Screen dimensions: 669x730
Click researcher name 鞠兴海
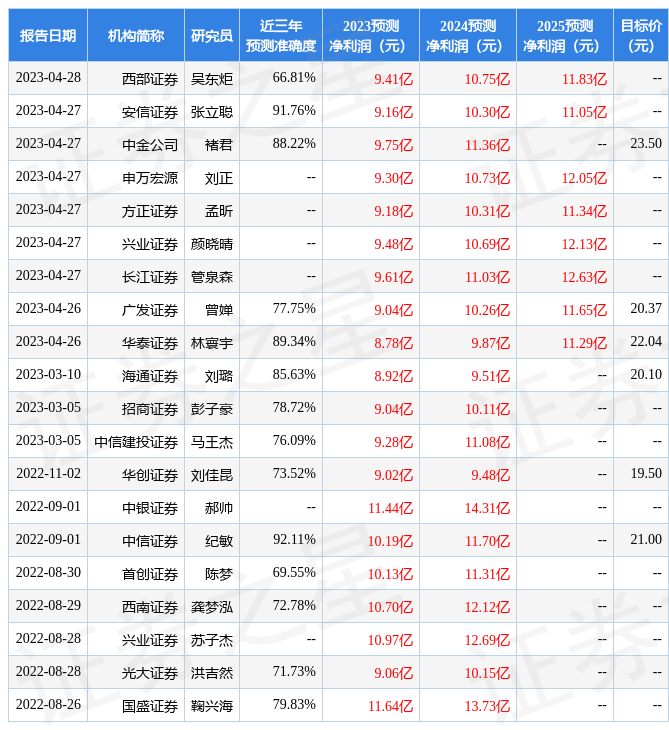click(212, 707)
